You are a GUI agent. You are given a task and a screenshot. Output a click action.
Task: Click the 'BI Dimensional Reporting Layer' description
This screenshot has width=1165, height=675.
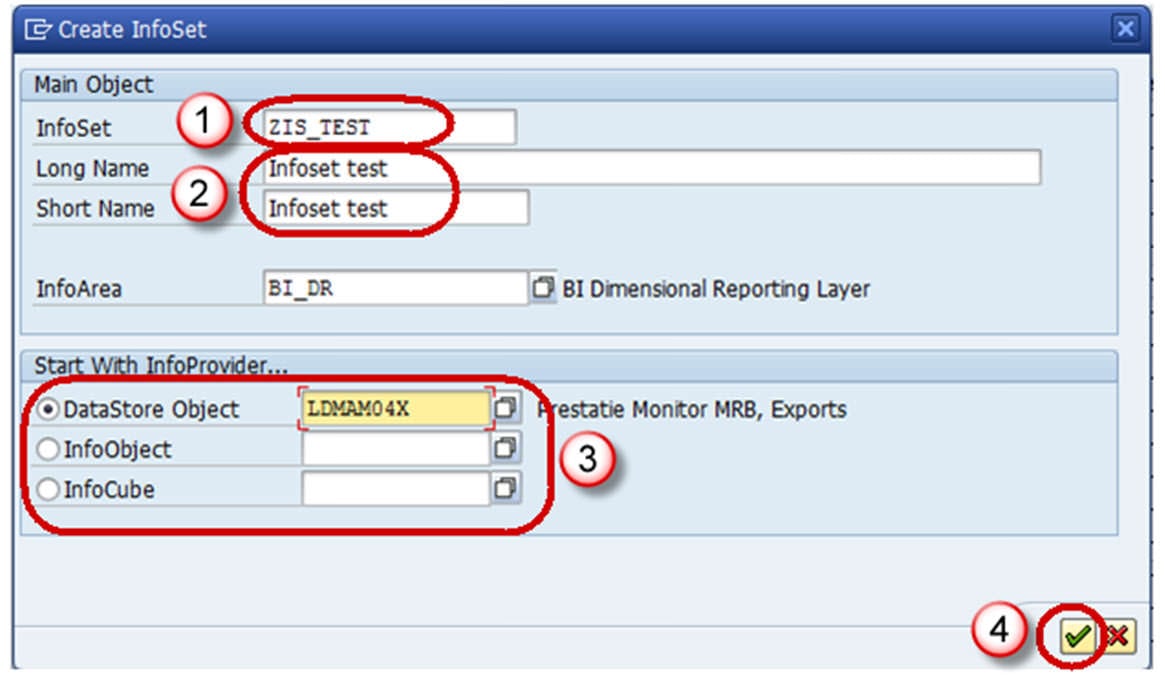click(715, 288)
